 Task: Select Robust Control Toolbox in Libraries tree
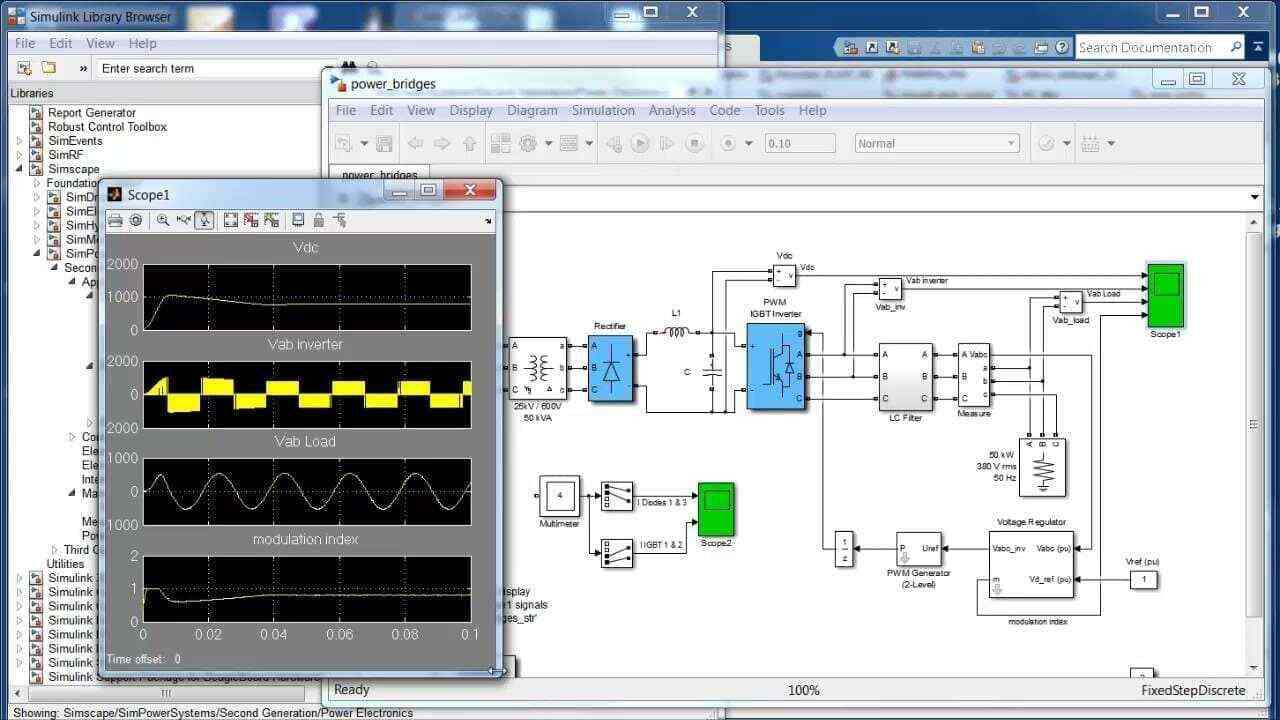(107, 127)
